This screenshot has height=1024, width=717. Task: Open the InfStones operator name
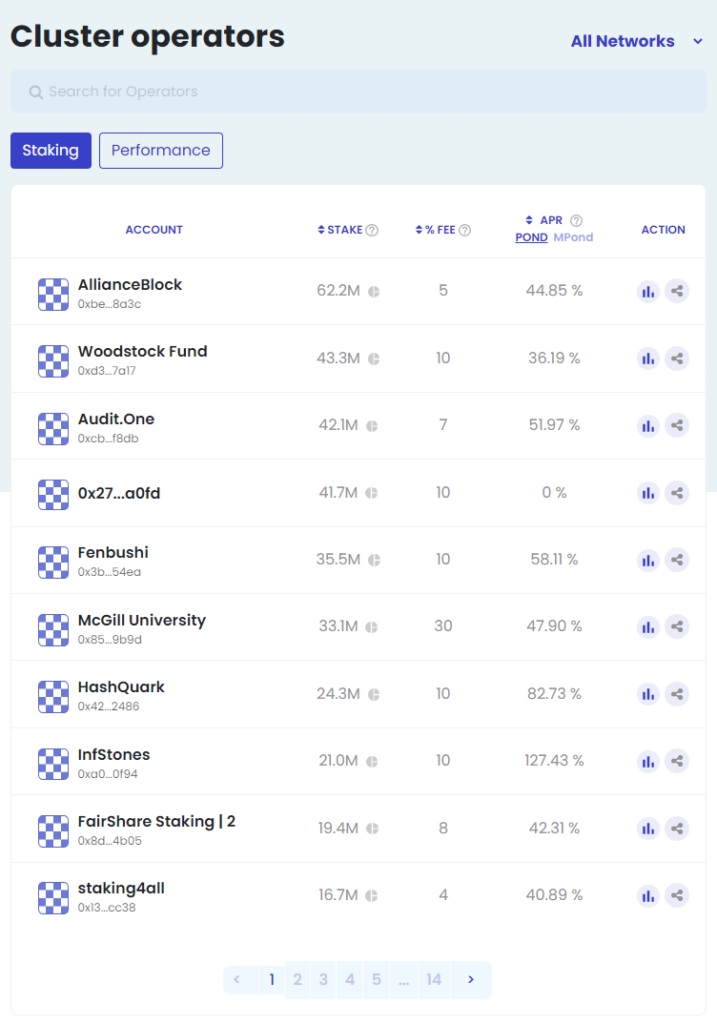pos(114,755)
